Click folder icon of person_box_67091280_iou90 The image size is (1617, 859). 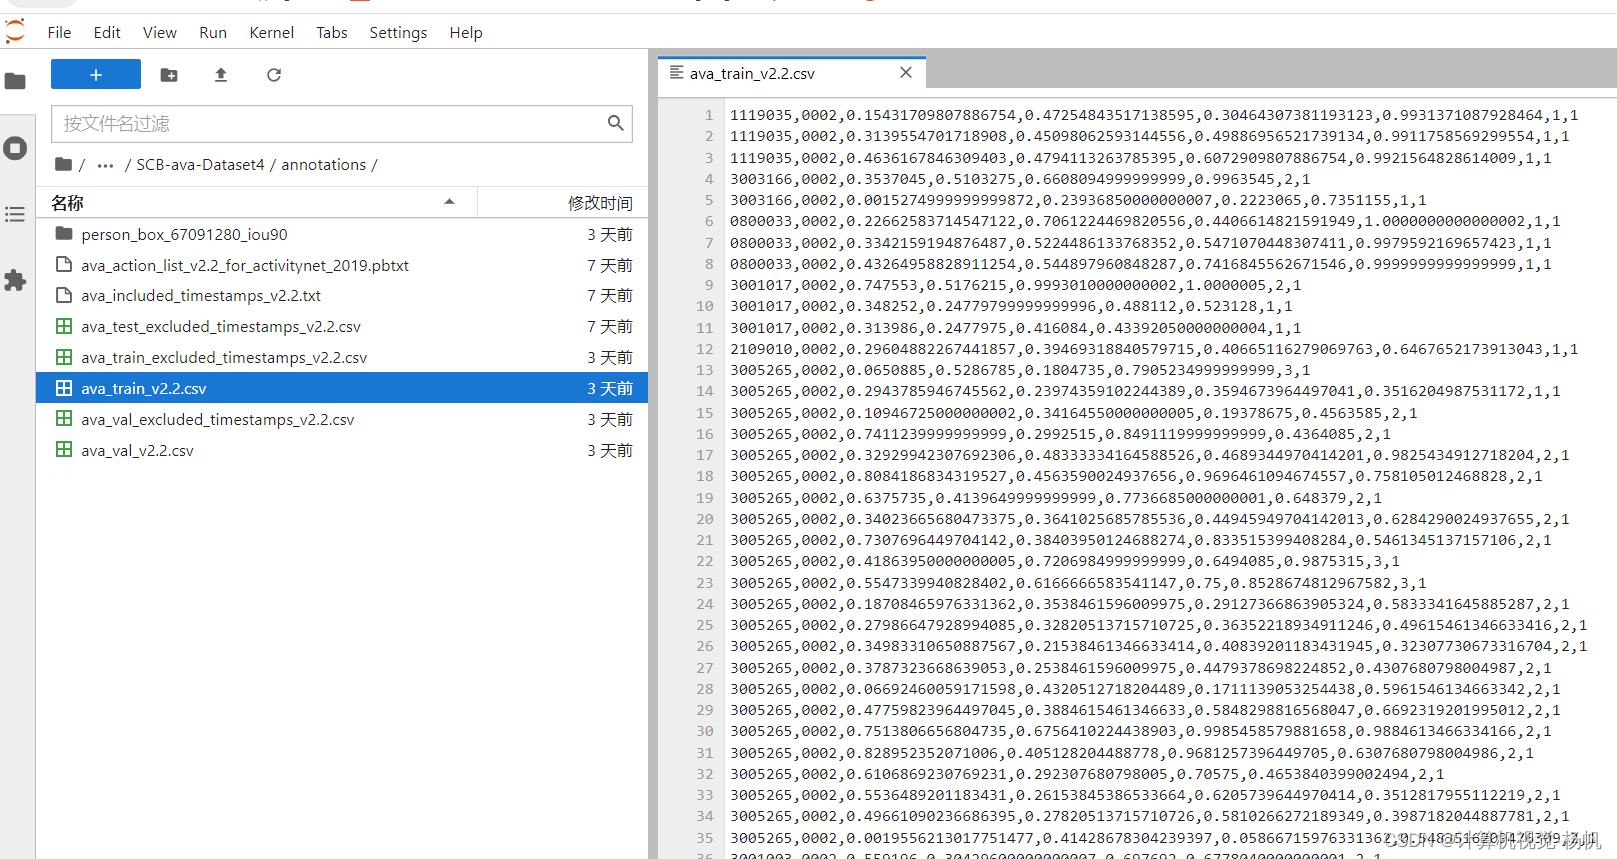click(x=64, y=234)
